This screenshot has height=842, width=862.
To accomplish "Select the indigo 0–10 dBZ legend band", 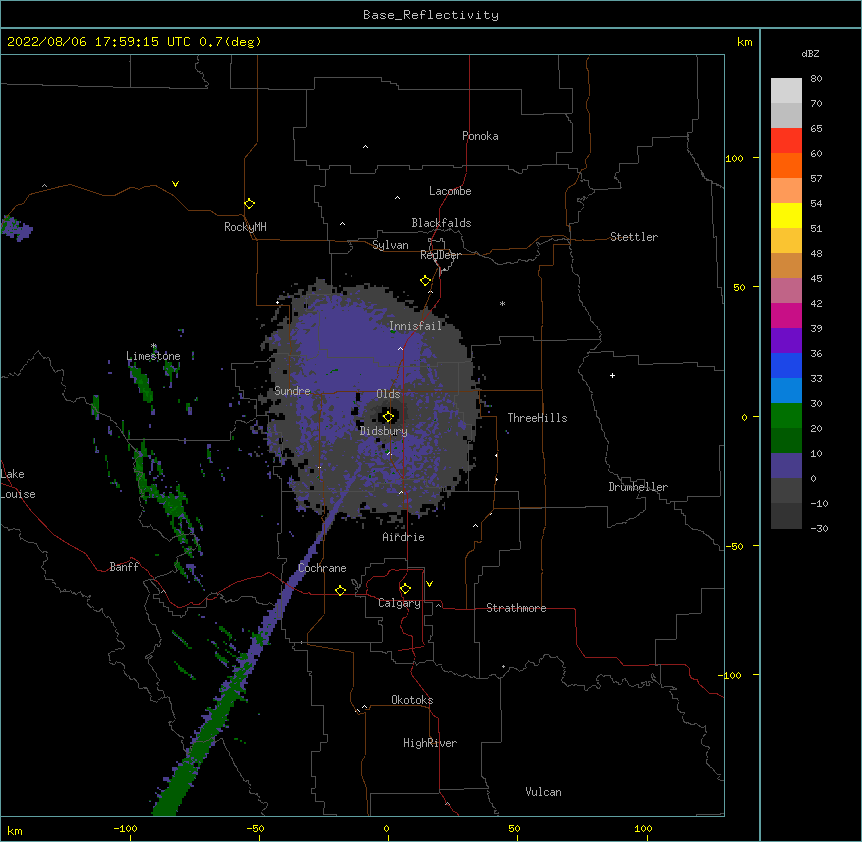I will pyautogui.click(x=786, y=466).
